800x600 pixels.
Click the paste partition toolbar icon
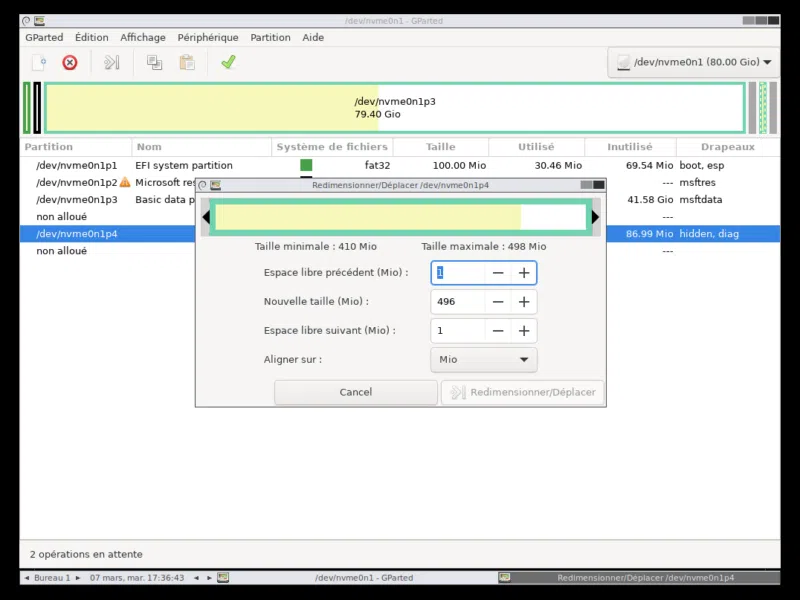187,62
